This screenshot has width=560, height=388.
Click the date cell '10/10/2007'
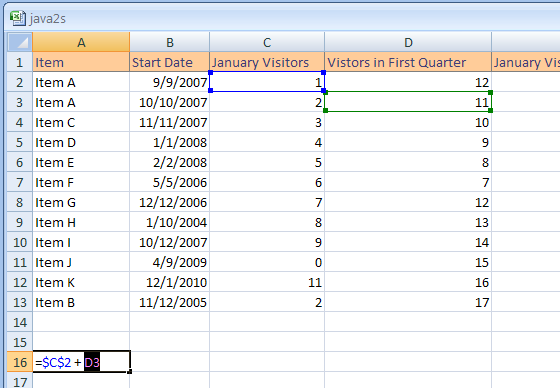point(170,103)
